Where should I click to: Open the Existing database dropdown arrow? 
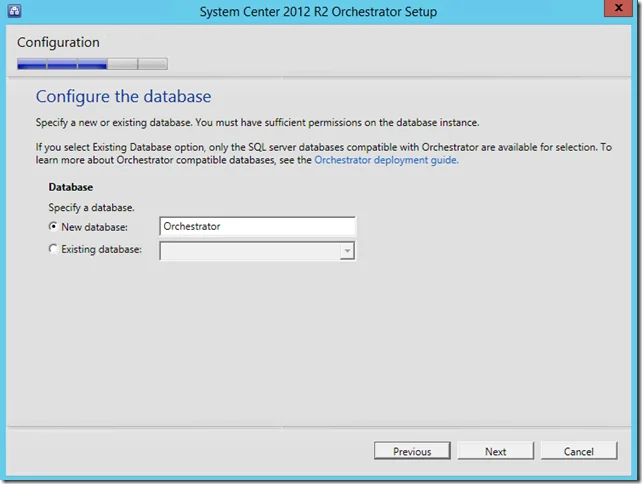point(347,251)
